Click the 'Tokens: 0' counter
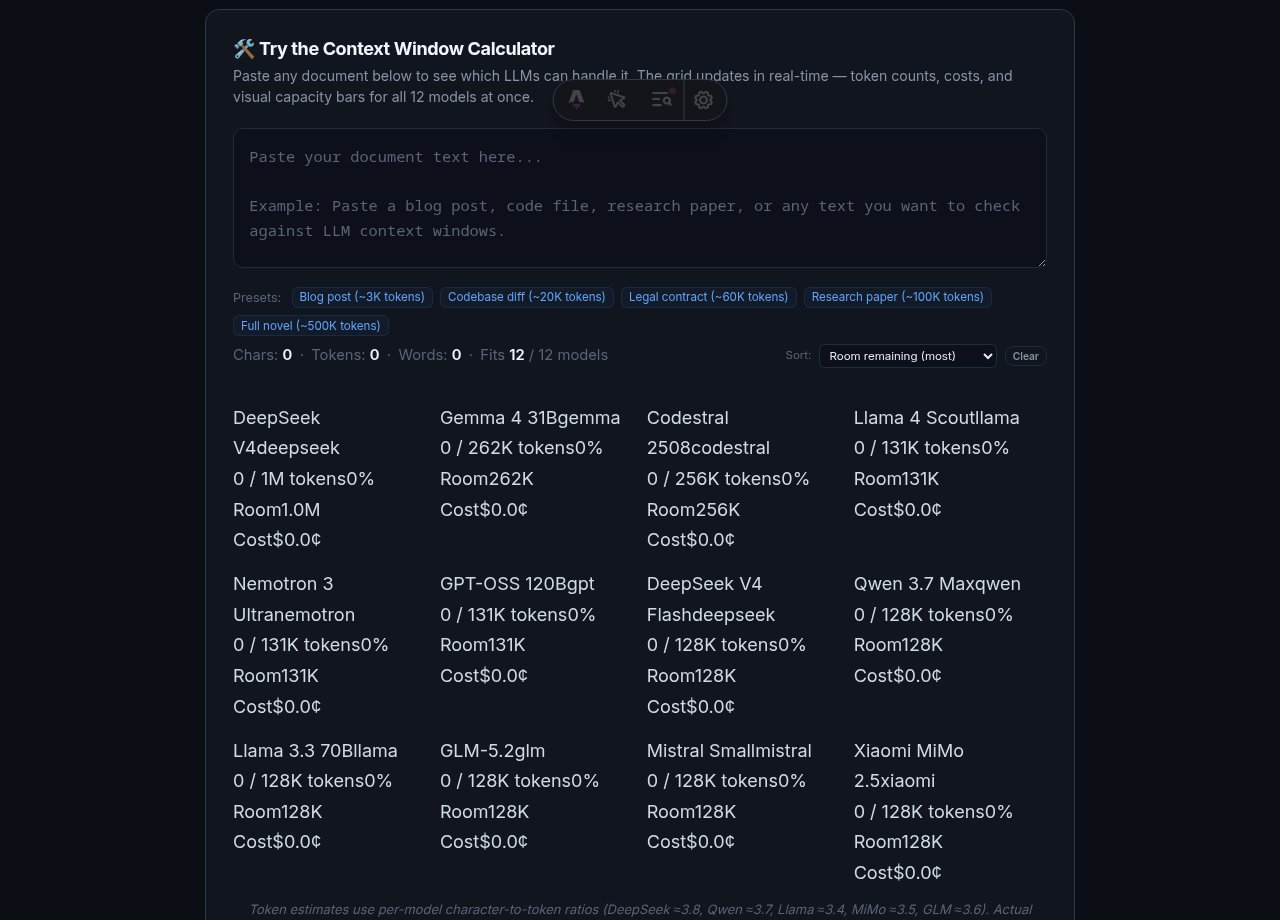Viewport: 1280px width, 920px height. 345,355
